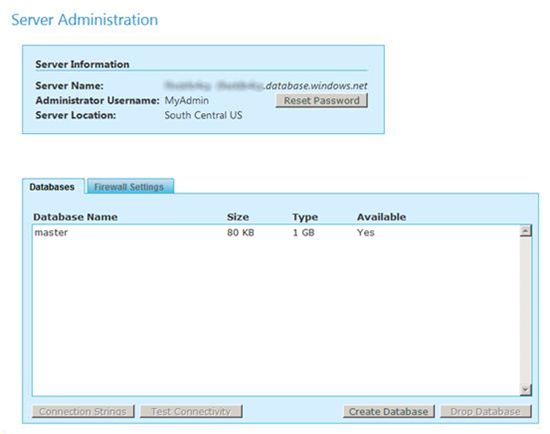Click the Server Administration page heading

85,19
